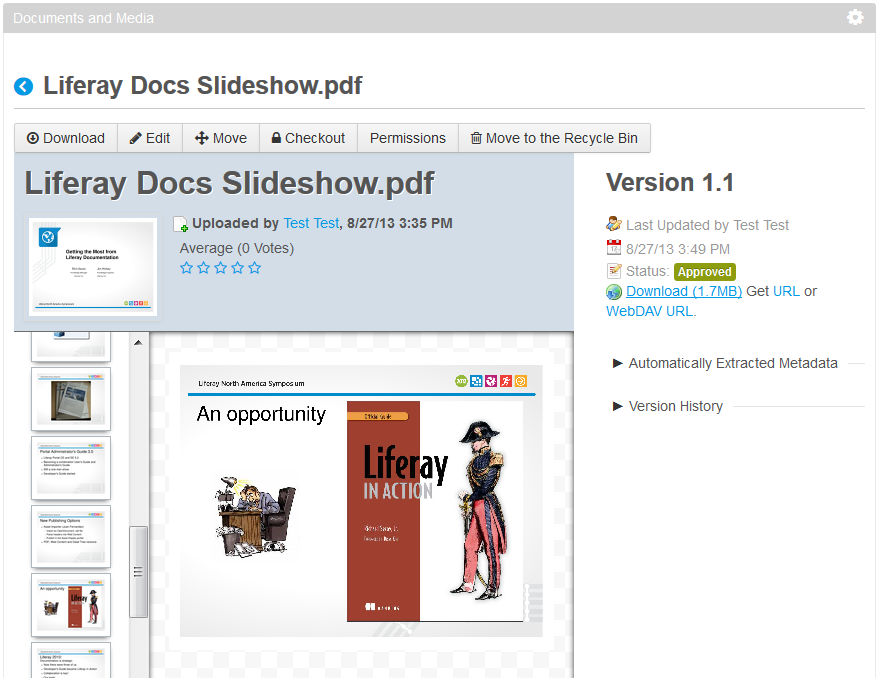This screenshot has width=880, height=678.
Task: Click the calendar icon beside updated date
Action: 614,248
